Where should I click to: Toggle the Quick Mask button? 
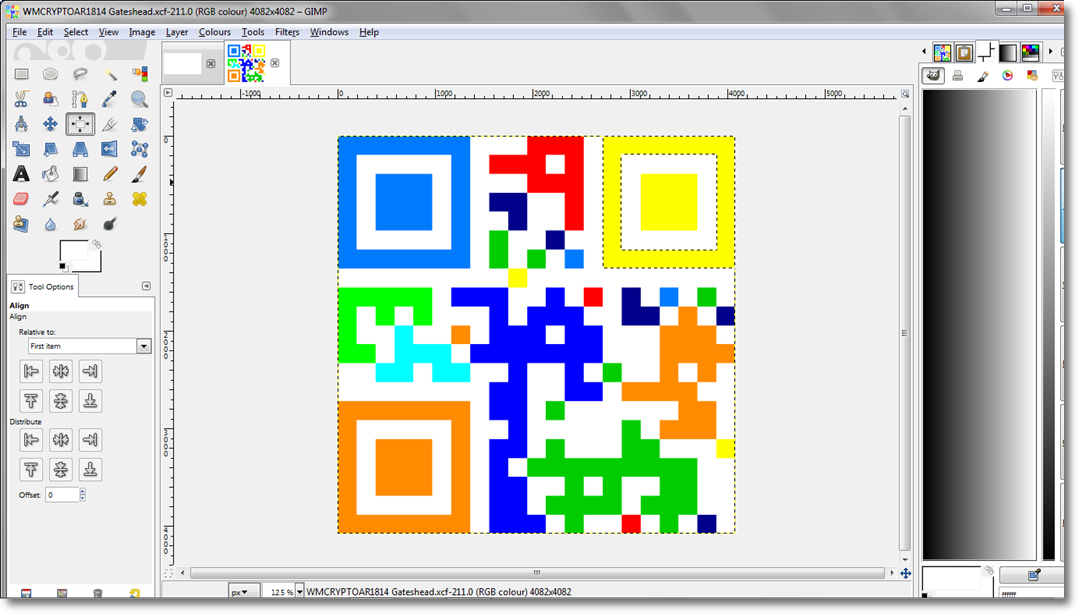click(x=168, y=573)
